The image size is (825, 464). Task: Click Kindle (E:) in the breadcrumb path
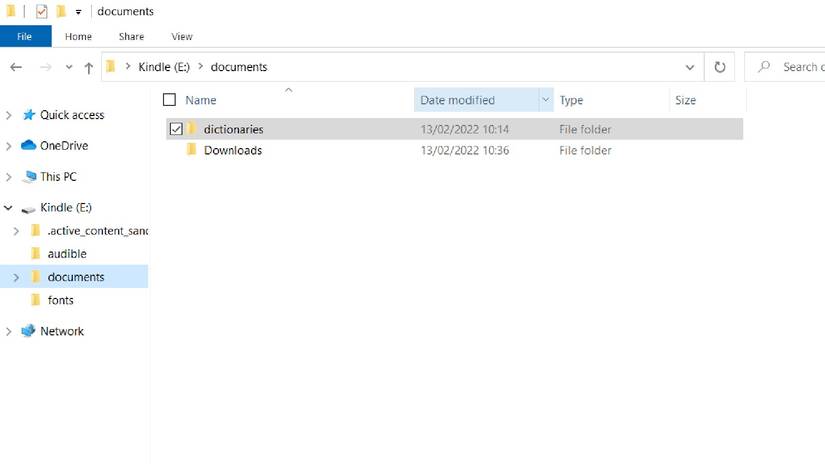click(164, 67)
